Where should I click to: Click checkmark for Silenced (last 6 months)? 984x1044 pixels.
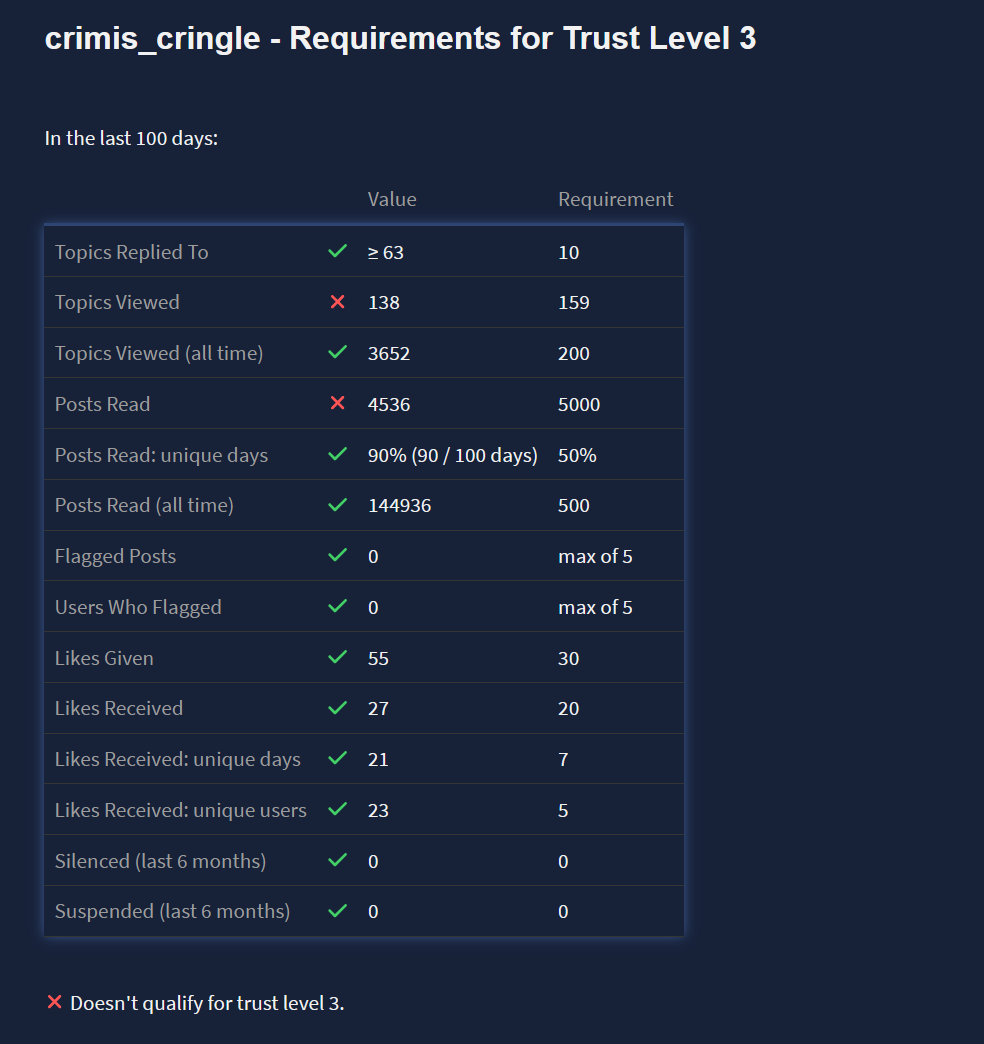pyautogui.click(x=338, y=861)
